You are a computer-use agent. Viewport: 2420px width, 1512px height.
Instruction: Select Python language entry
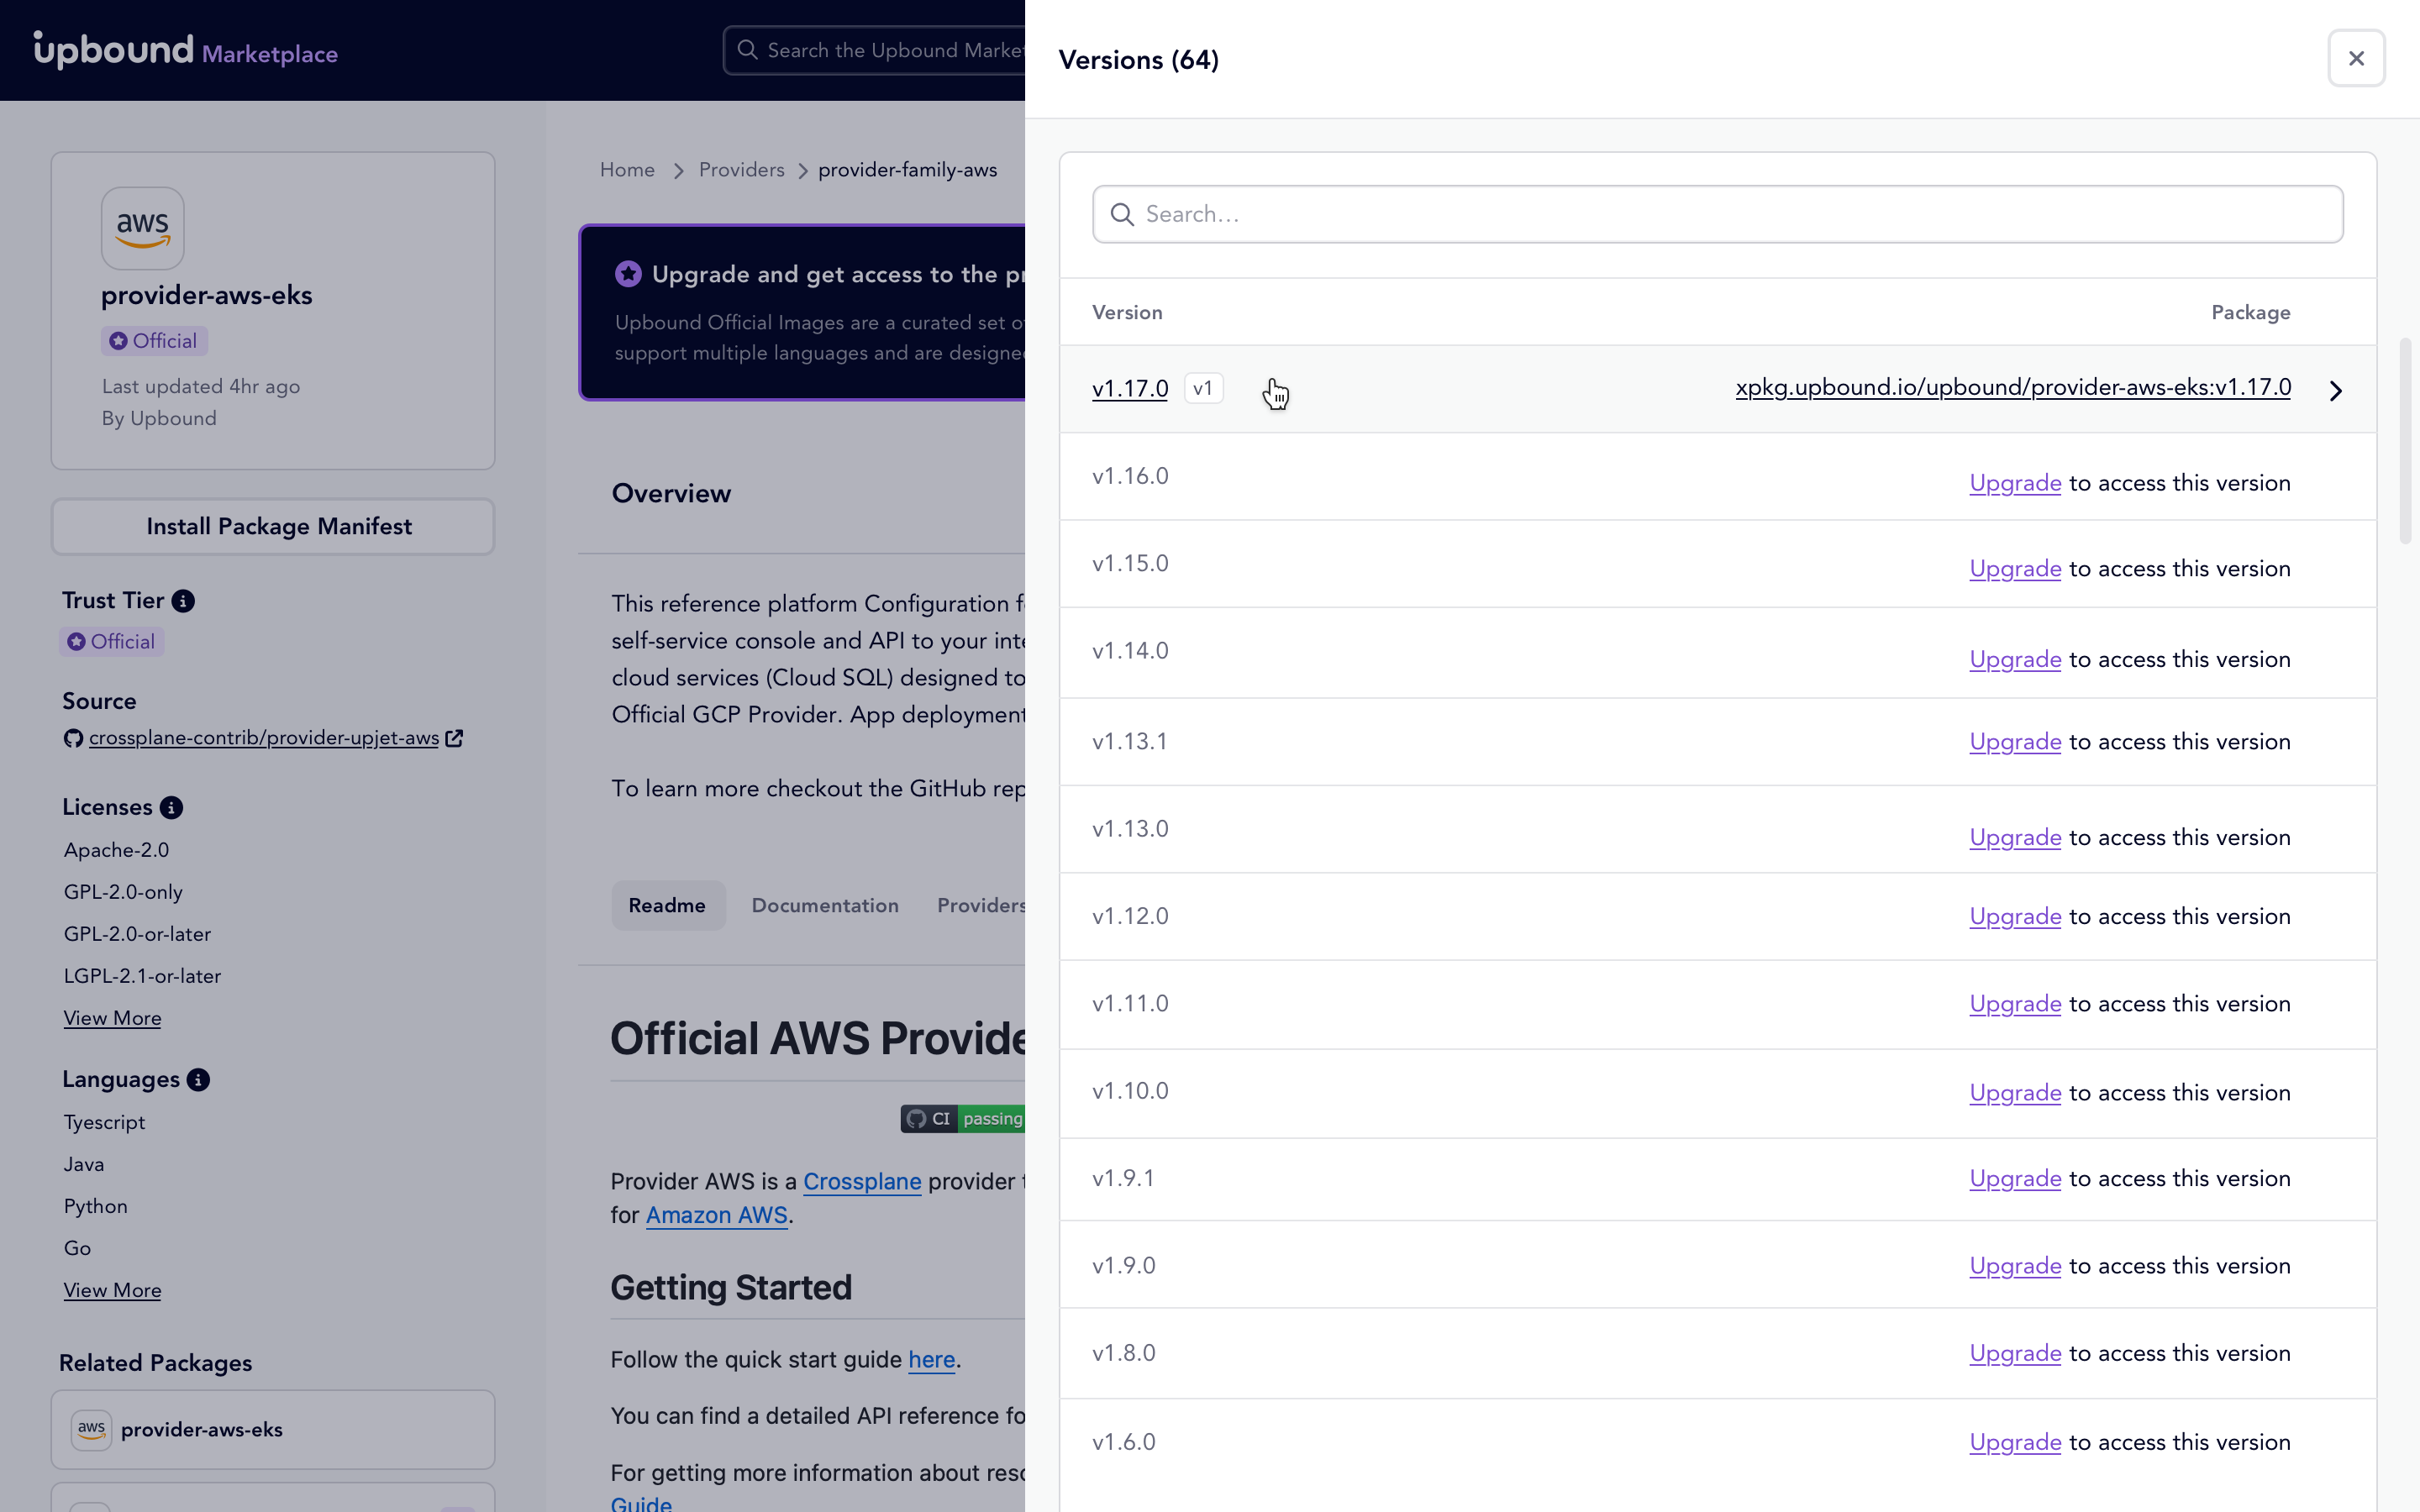pos(96,1206)
